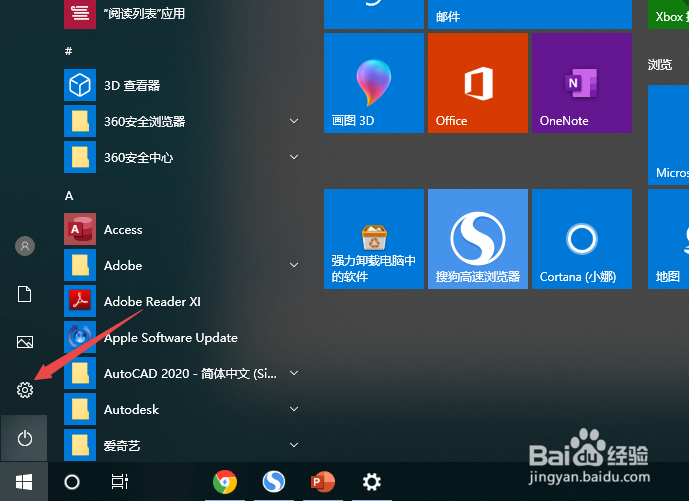Image resolution: width=689 pixels, height=501 pixels.
Task: Expand the 360安全浏览器 folder chevron
Action: coord(294,121)
